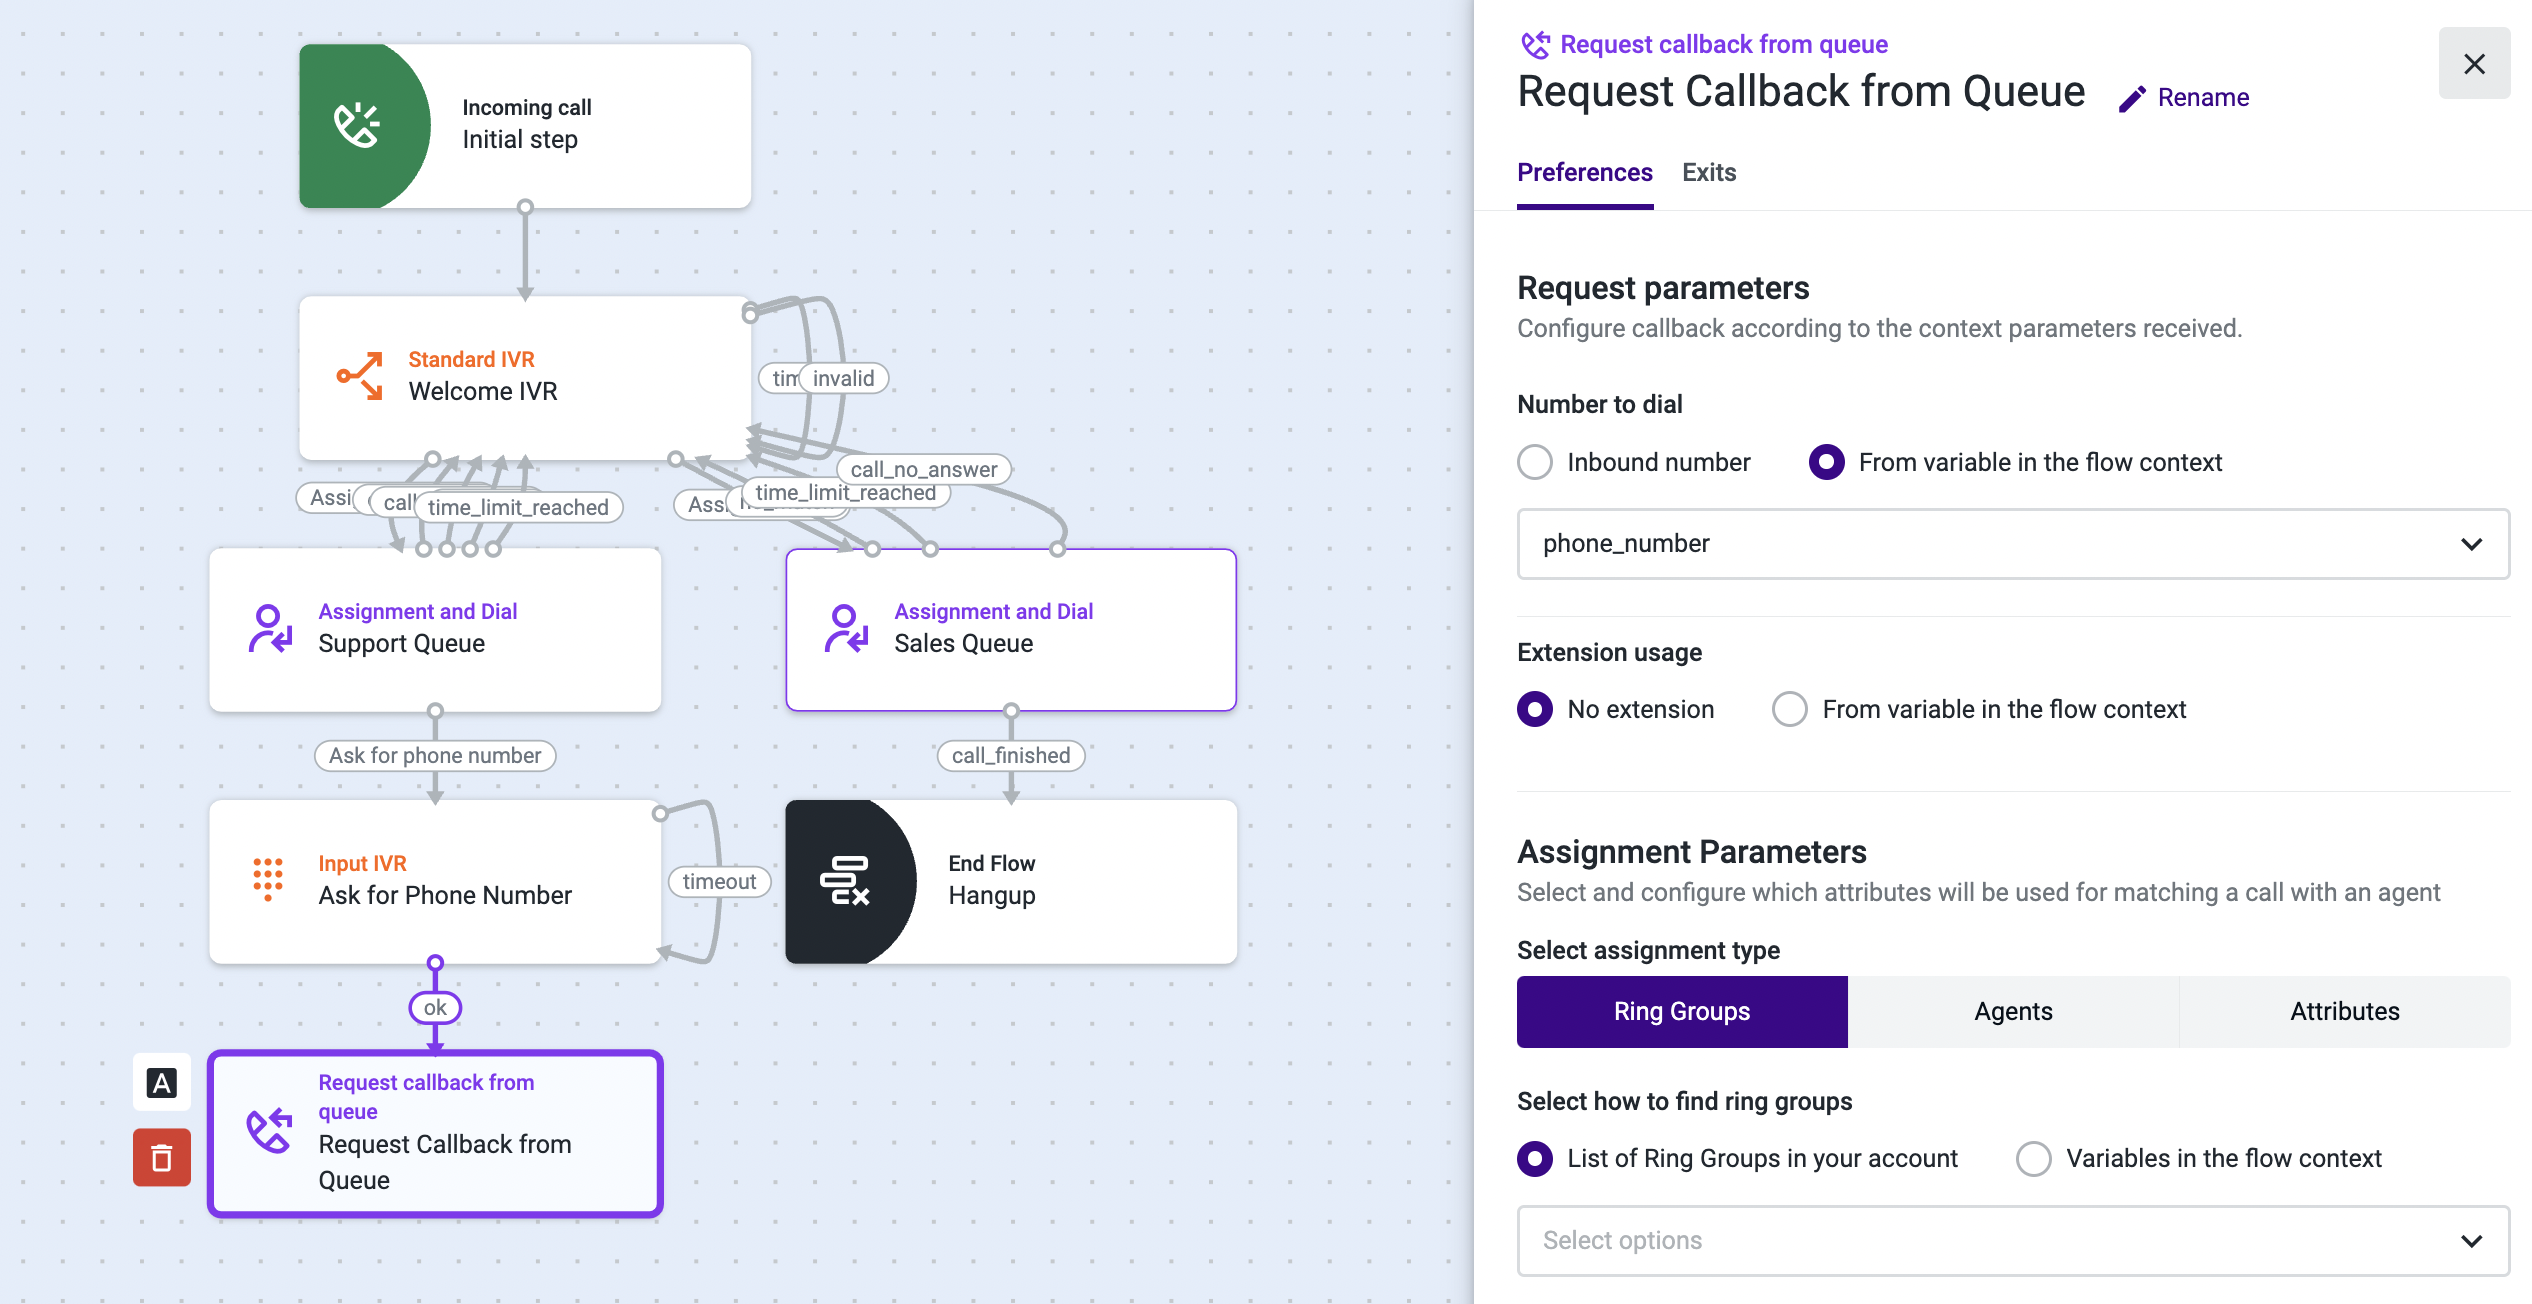Choose the No extension radio option
The image size is (2532, 1304).
point(1535,709)
